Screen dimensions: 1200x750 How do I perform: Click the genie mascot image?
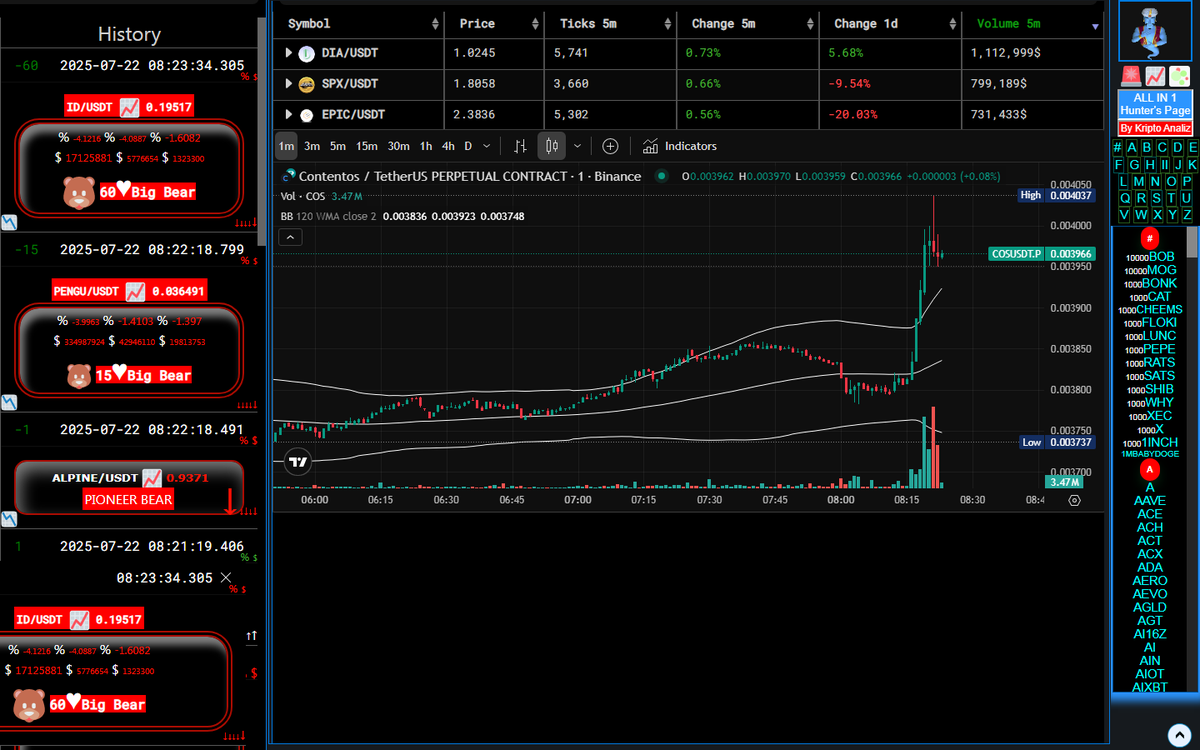[1154, 33]
